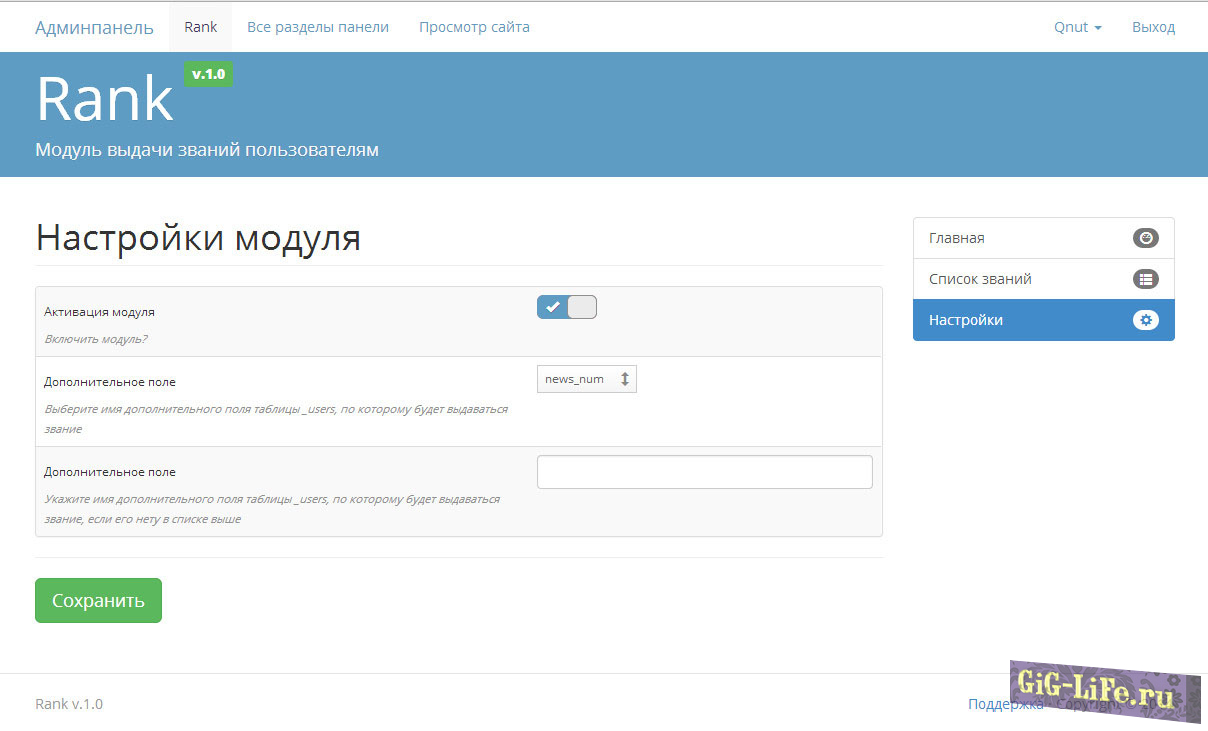Click the up-down arrows of the news_num select

624,379
